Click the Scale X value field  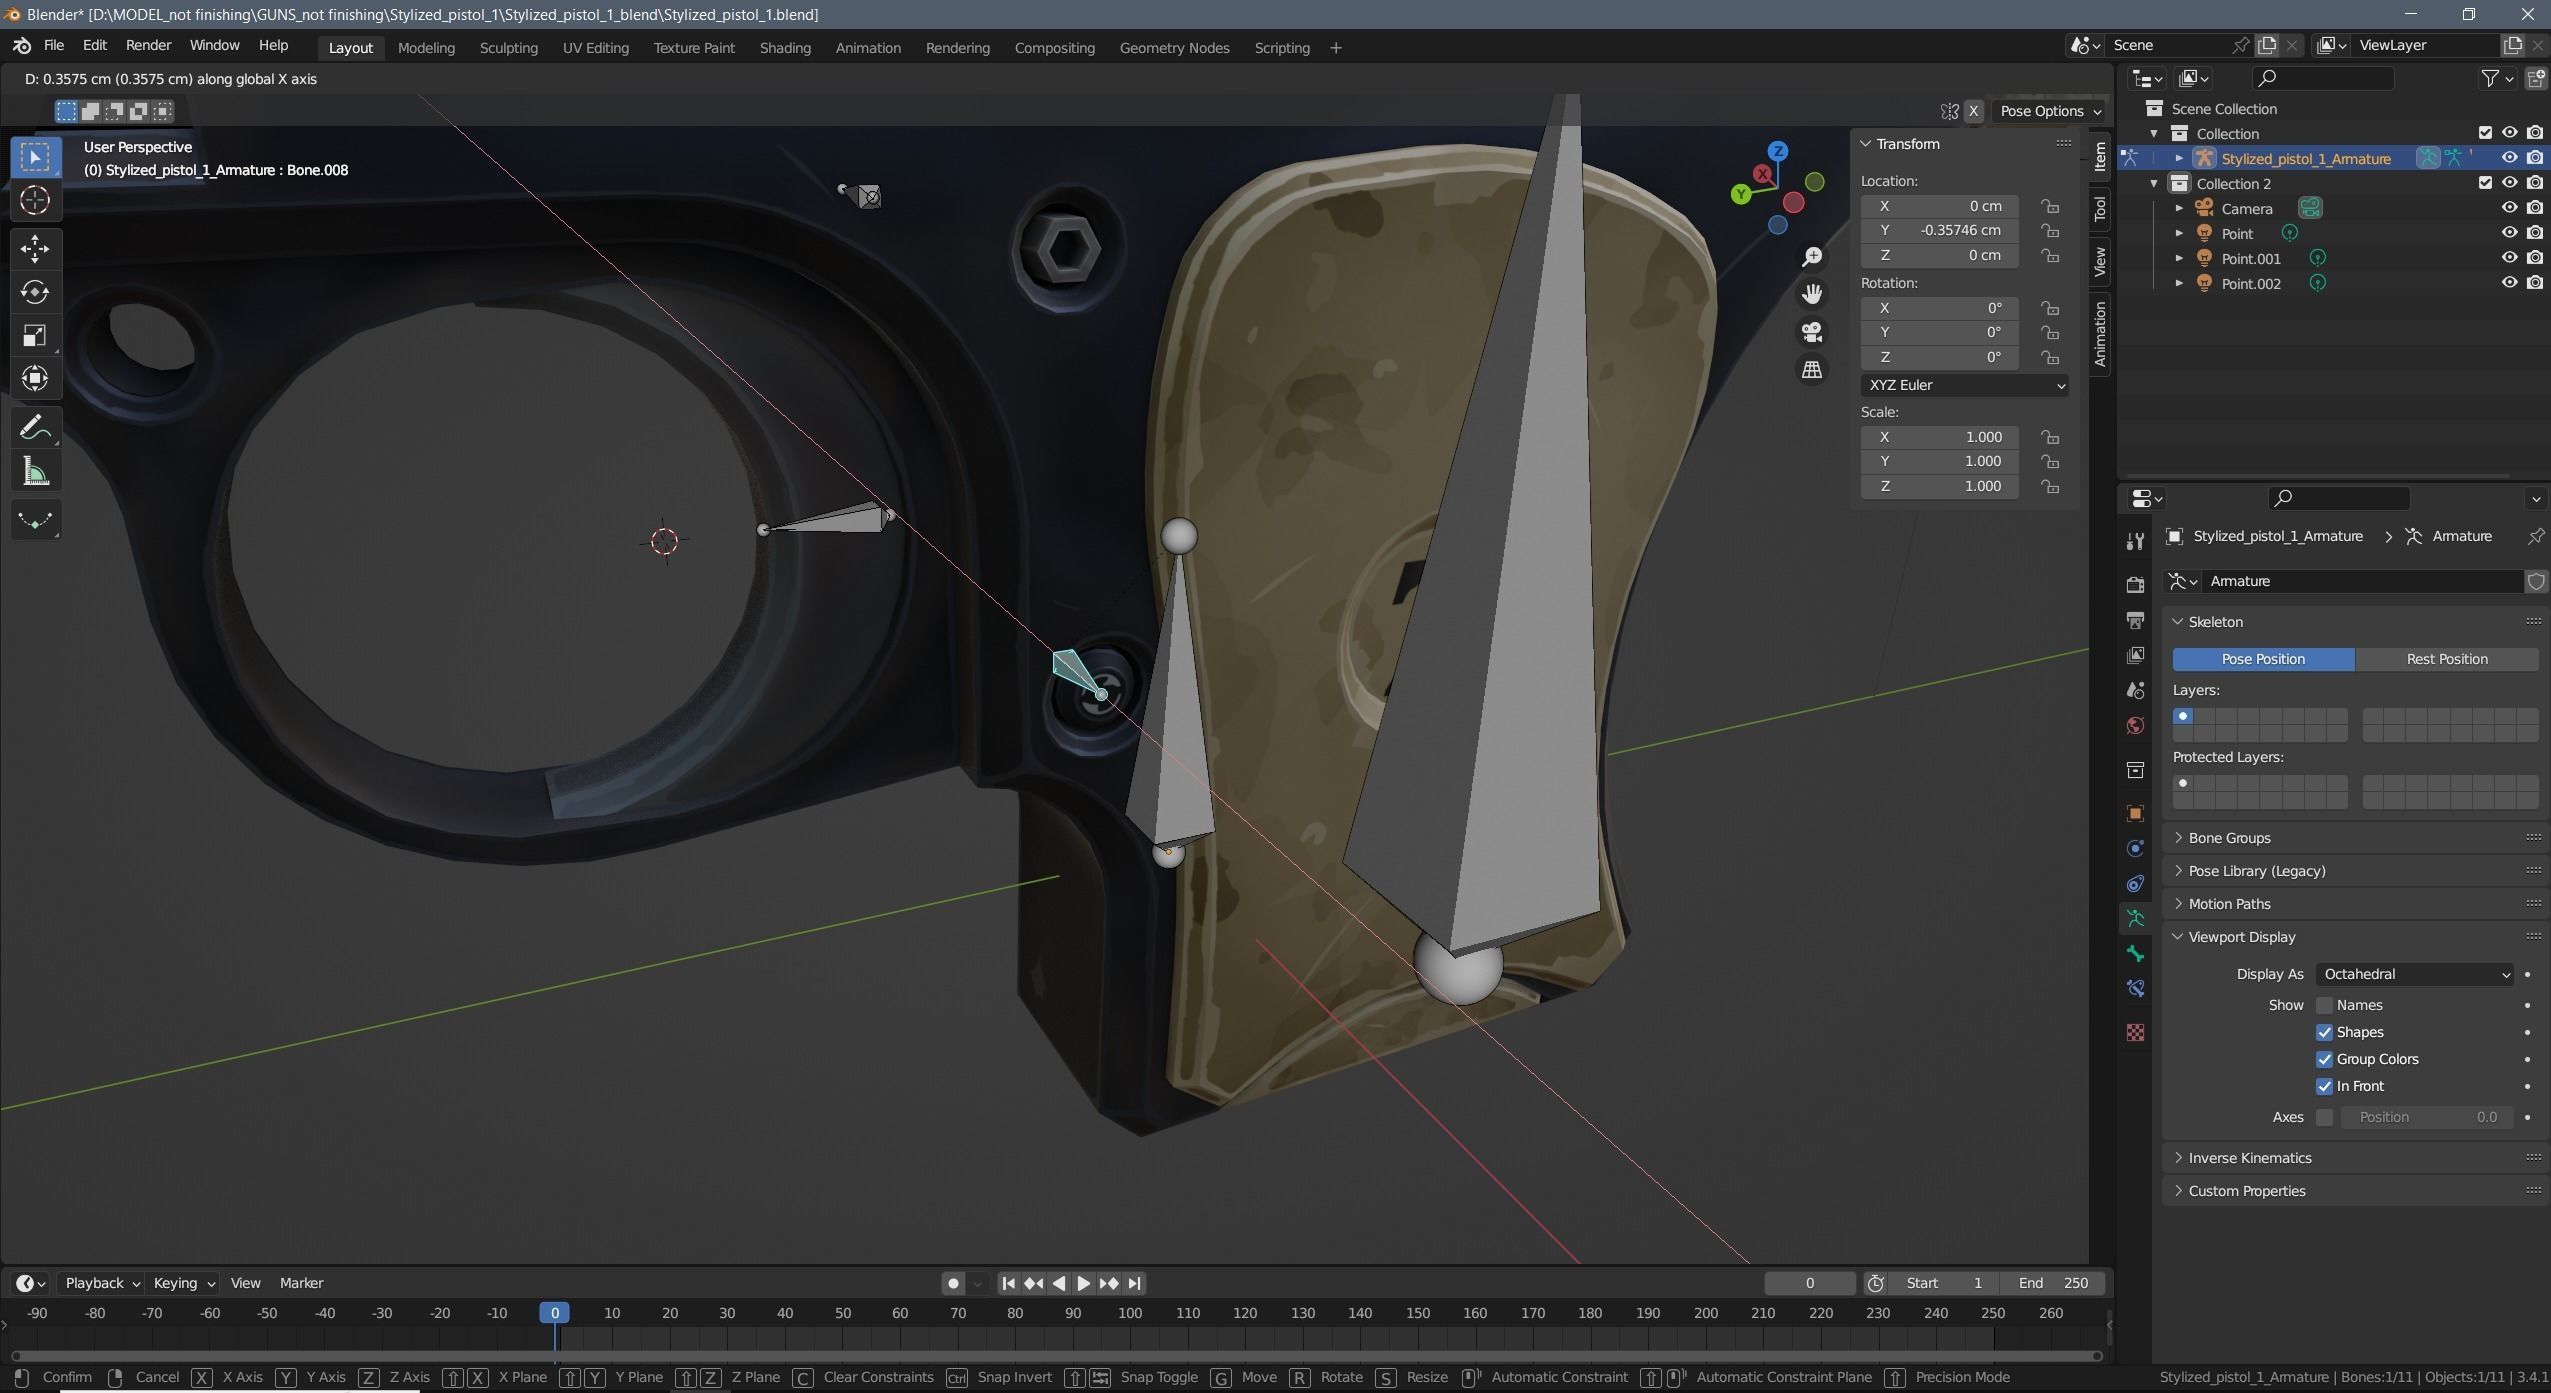1939,437
